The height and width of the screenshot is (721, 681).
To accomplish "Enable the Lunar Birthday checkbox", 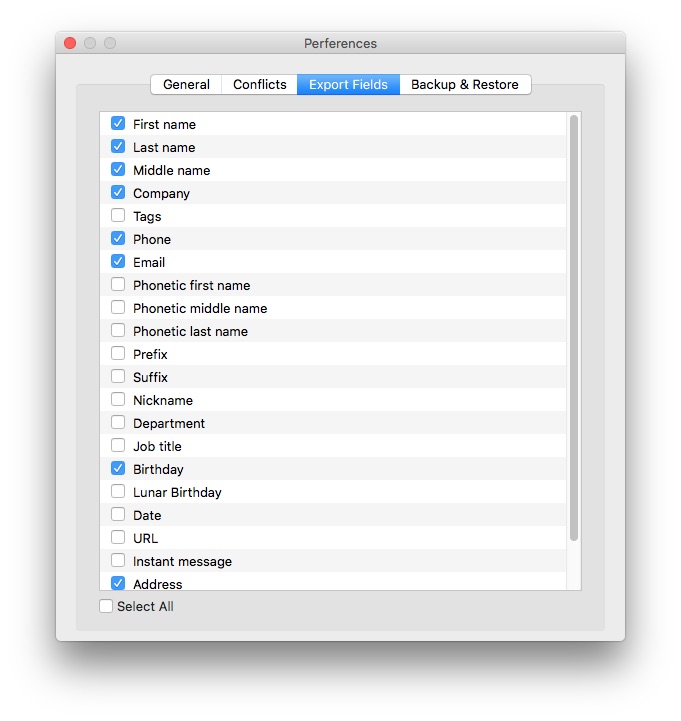I will tap(118, 492).
